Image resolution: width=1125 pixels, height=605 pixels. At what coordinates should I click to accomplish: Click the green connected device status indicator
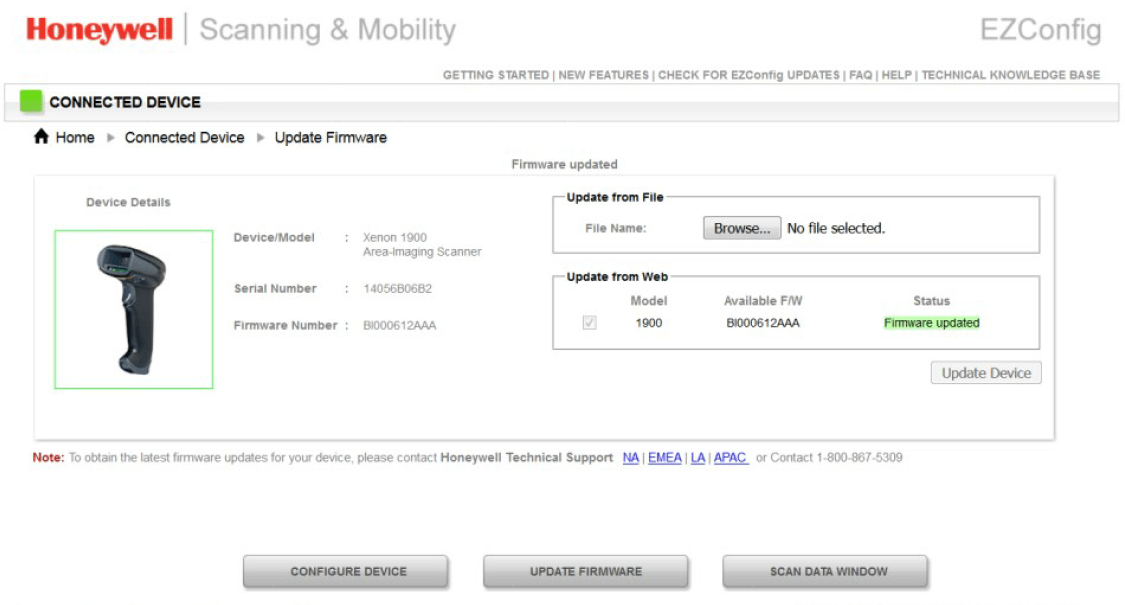(x=31, y=101)
